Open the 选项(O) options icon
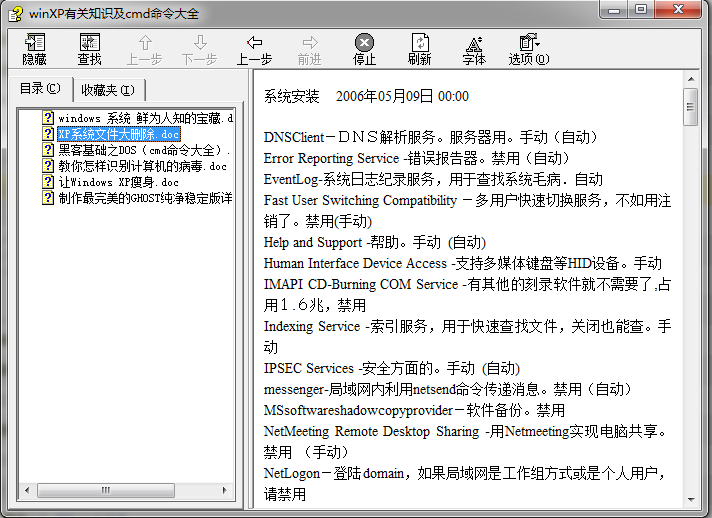The image size is (712, 518). pos(529,49)
